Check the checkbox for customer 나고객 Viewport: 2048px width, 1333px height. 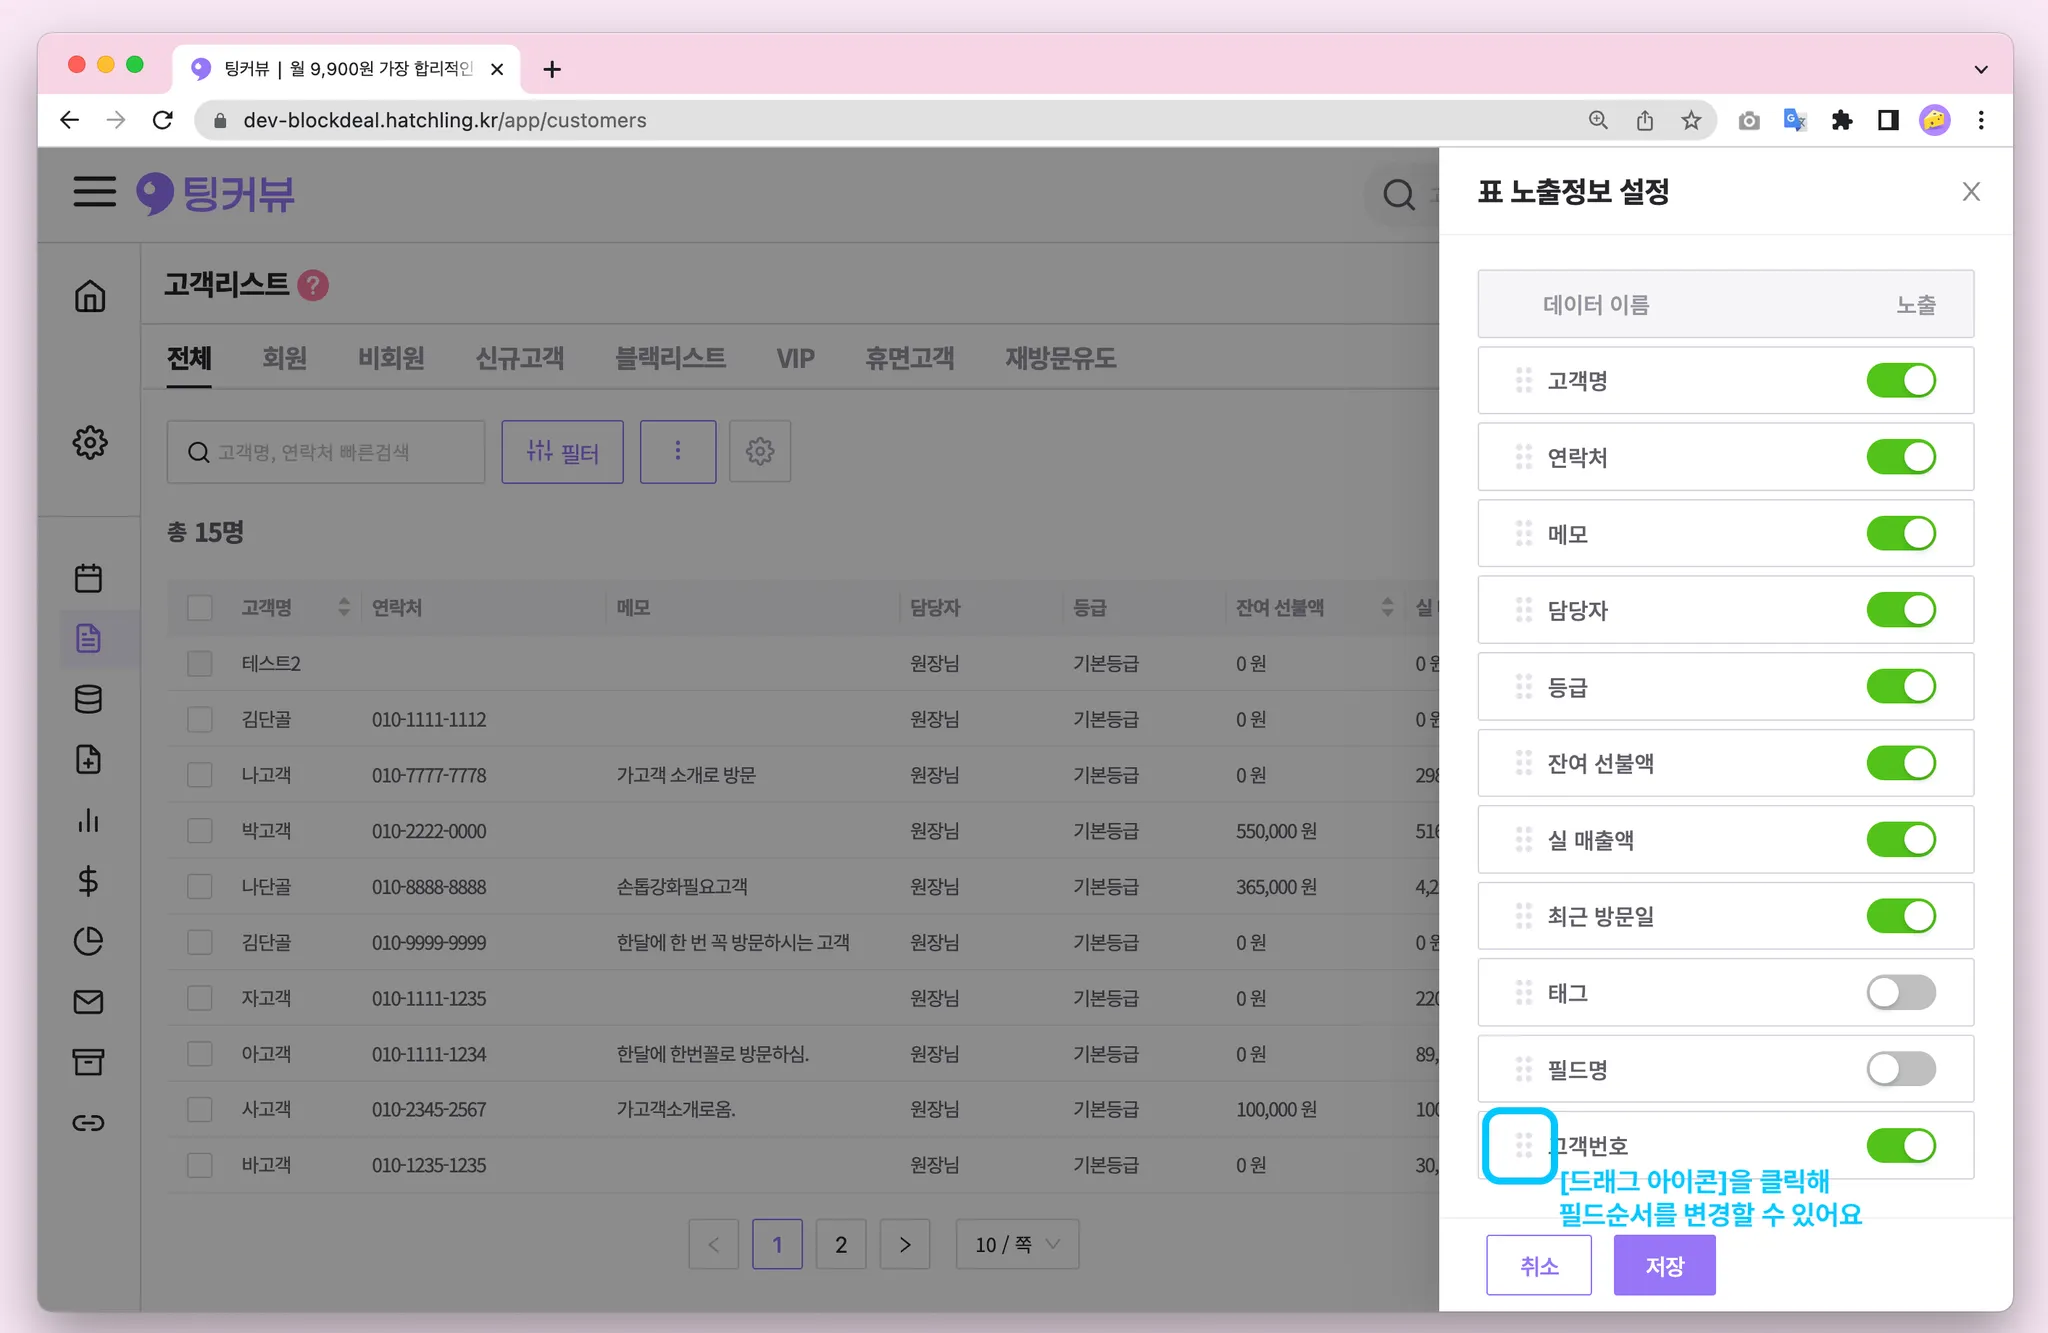coord(200,775)
